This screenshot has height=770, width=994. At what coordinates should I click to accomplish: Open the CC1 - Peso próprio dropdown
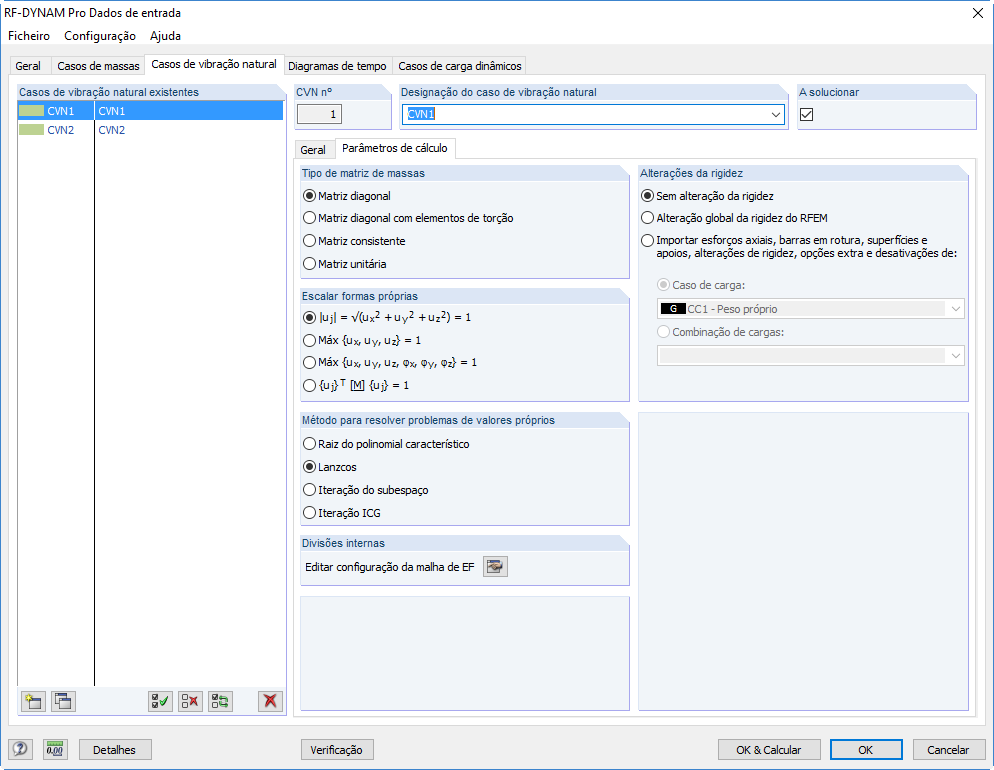point(811,309)
